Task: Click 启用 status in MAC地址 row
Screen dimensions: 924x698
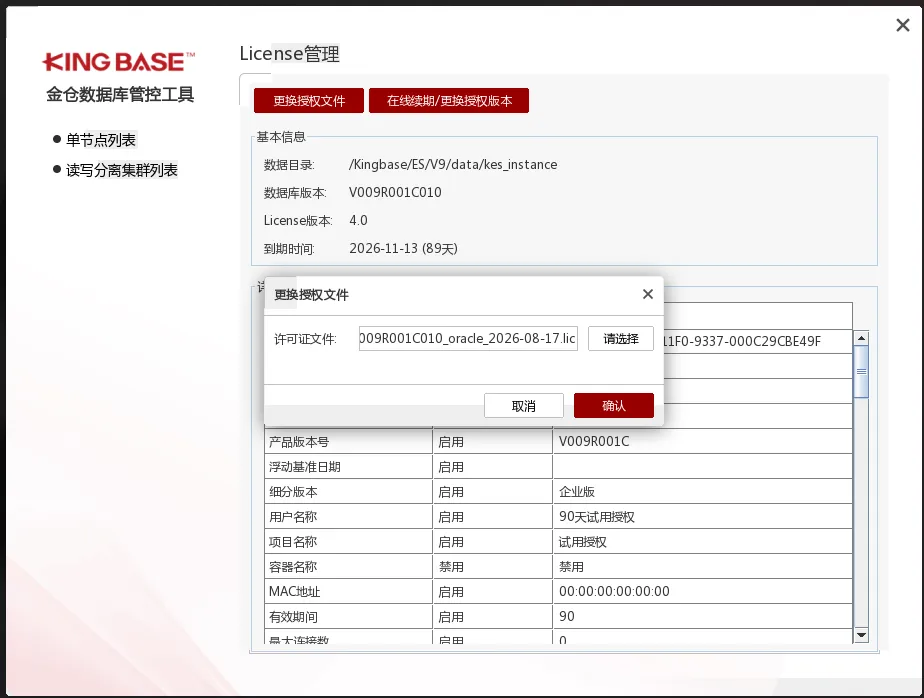Action: click(493, 591)
